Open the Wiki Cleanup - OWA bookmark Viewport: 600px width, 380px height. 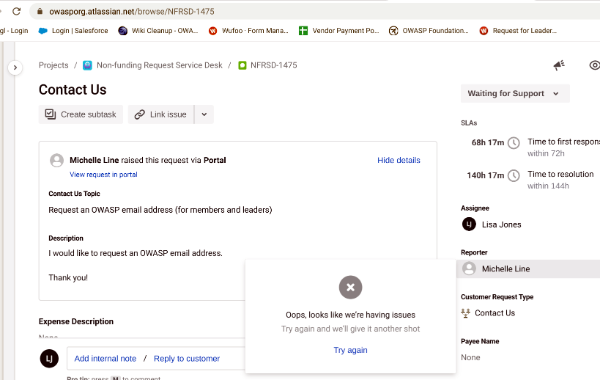tap(158, 31)
